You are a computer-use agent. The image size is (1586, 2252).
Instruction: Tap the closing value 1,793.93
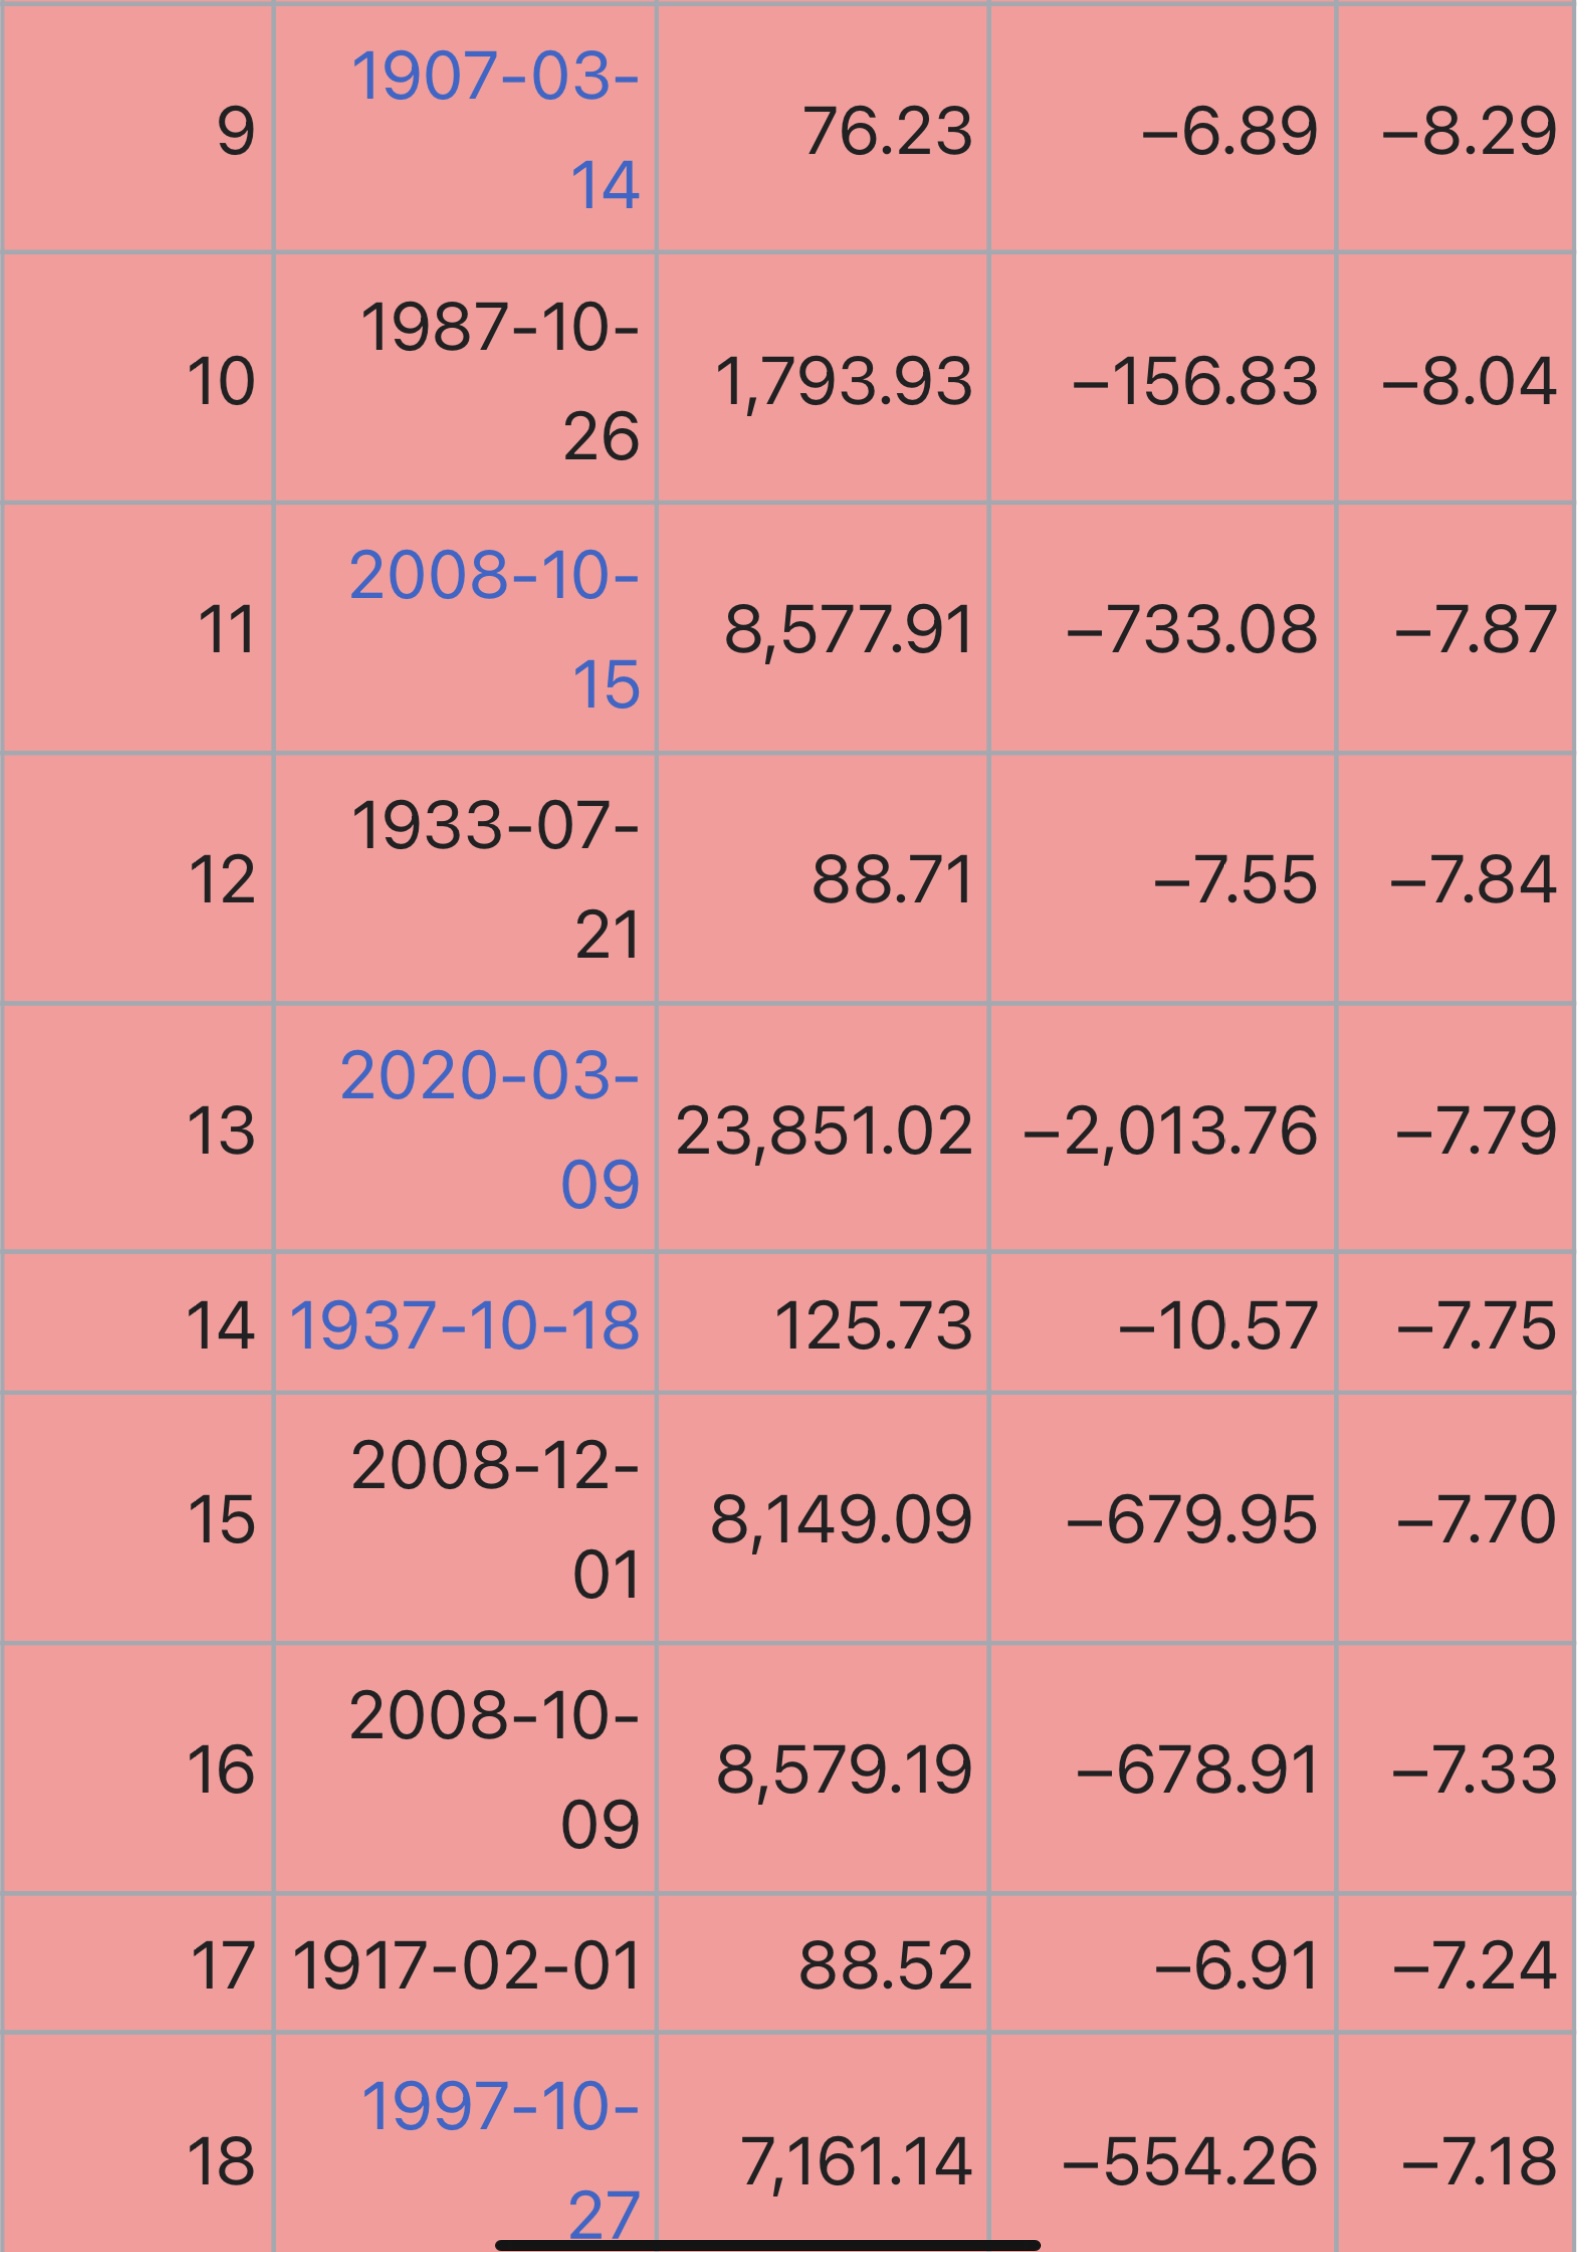(x=843, y=381)
